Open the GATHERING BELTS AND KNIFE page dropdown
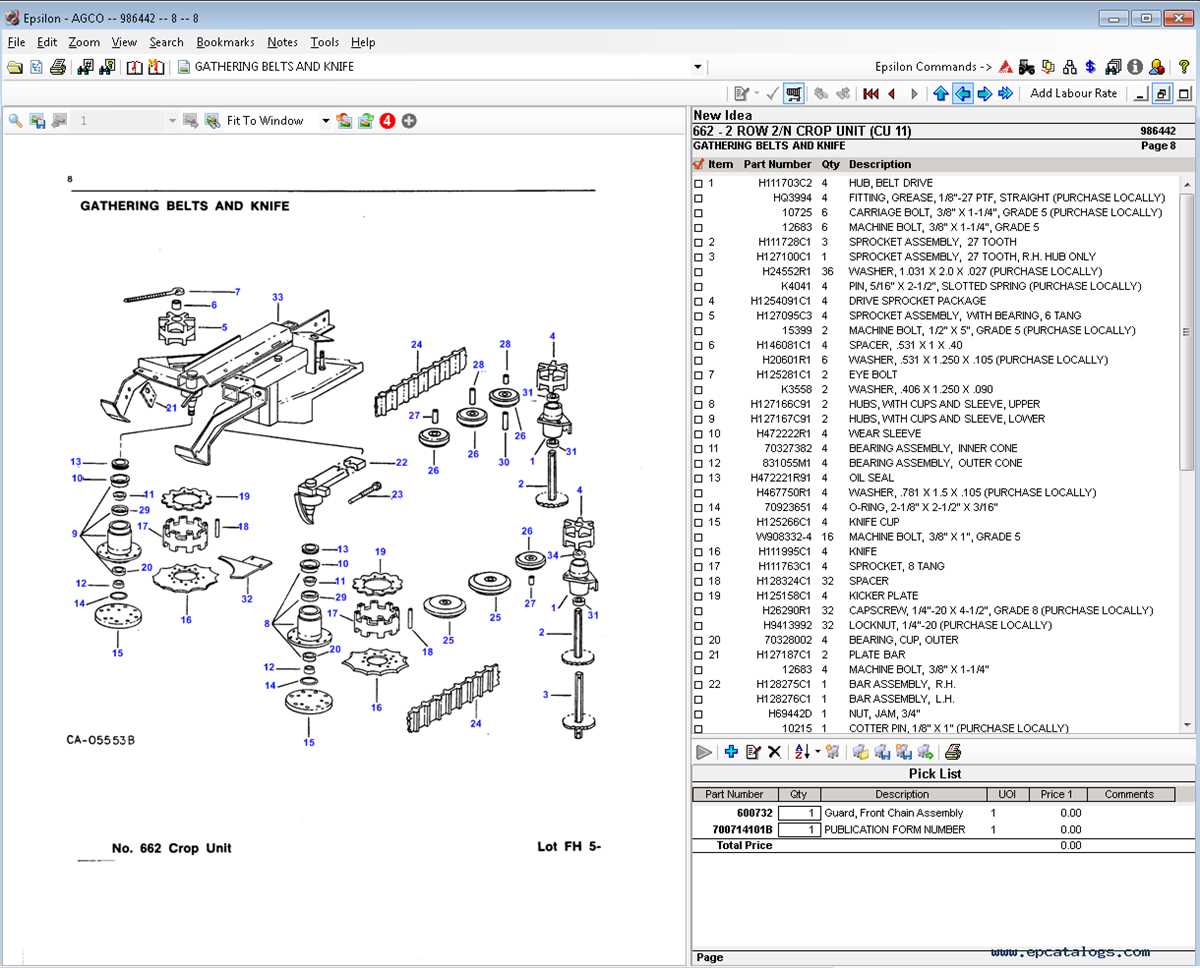Viewport: 1200px width, 968px height. click(x=698, y=67)
